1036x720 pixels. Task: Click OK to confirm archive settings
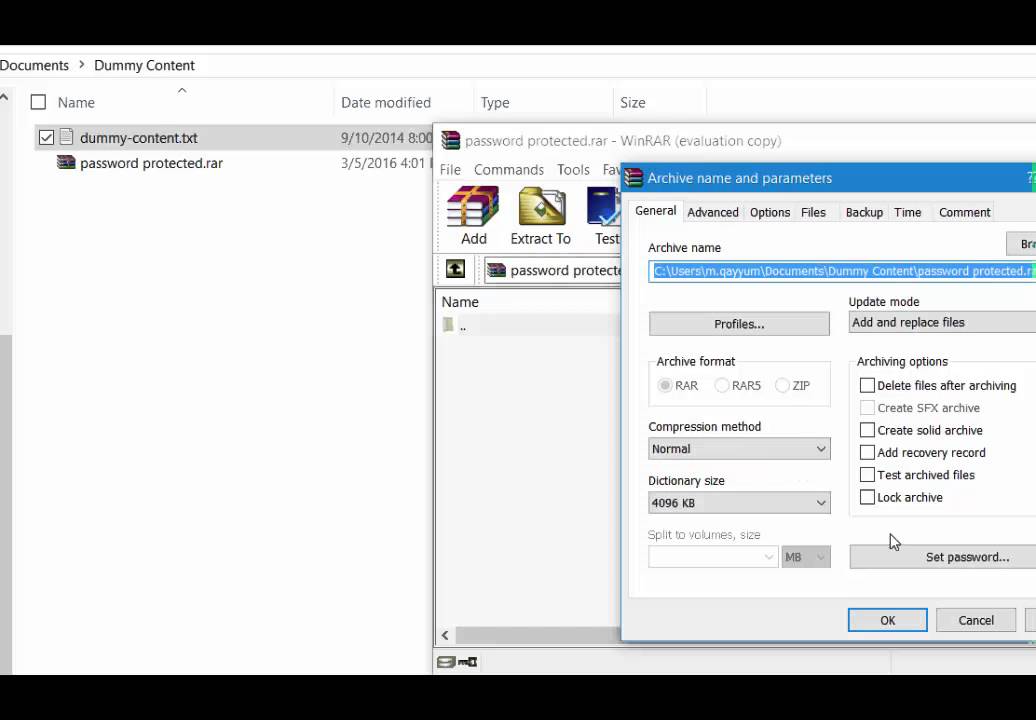pyautogui.click(x=887, y=620)
